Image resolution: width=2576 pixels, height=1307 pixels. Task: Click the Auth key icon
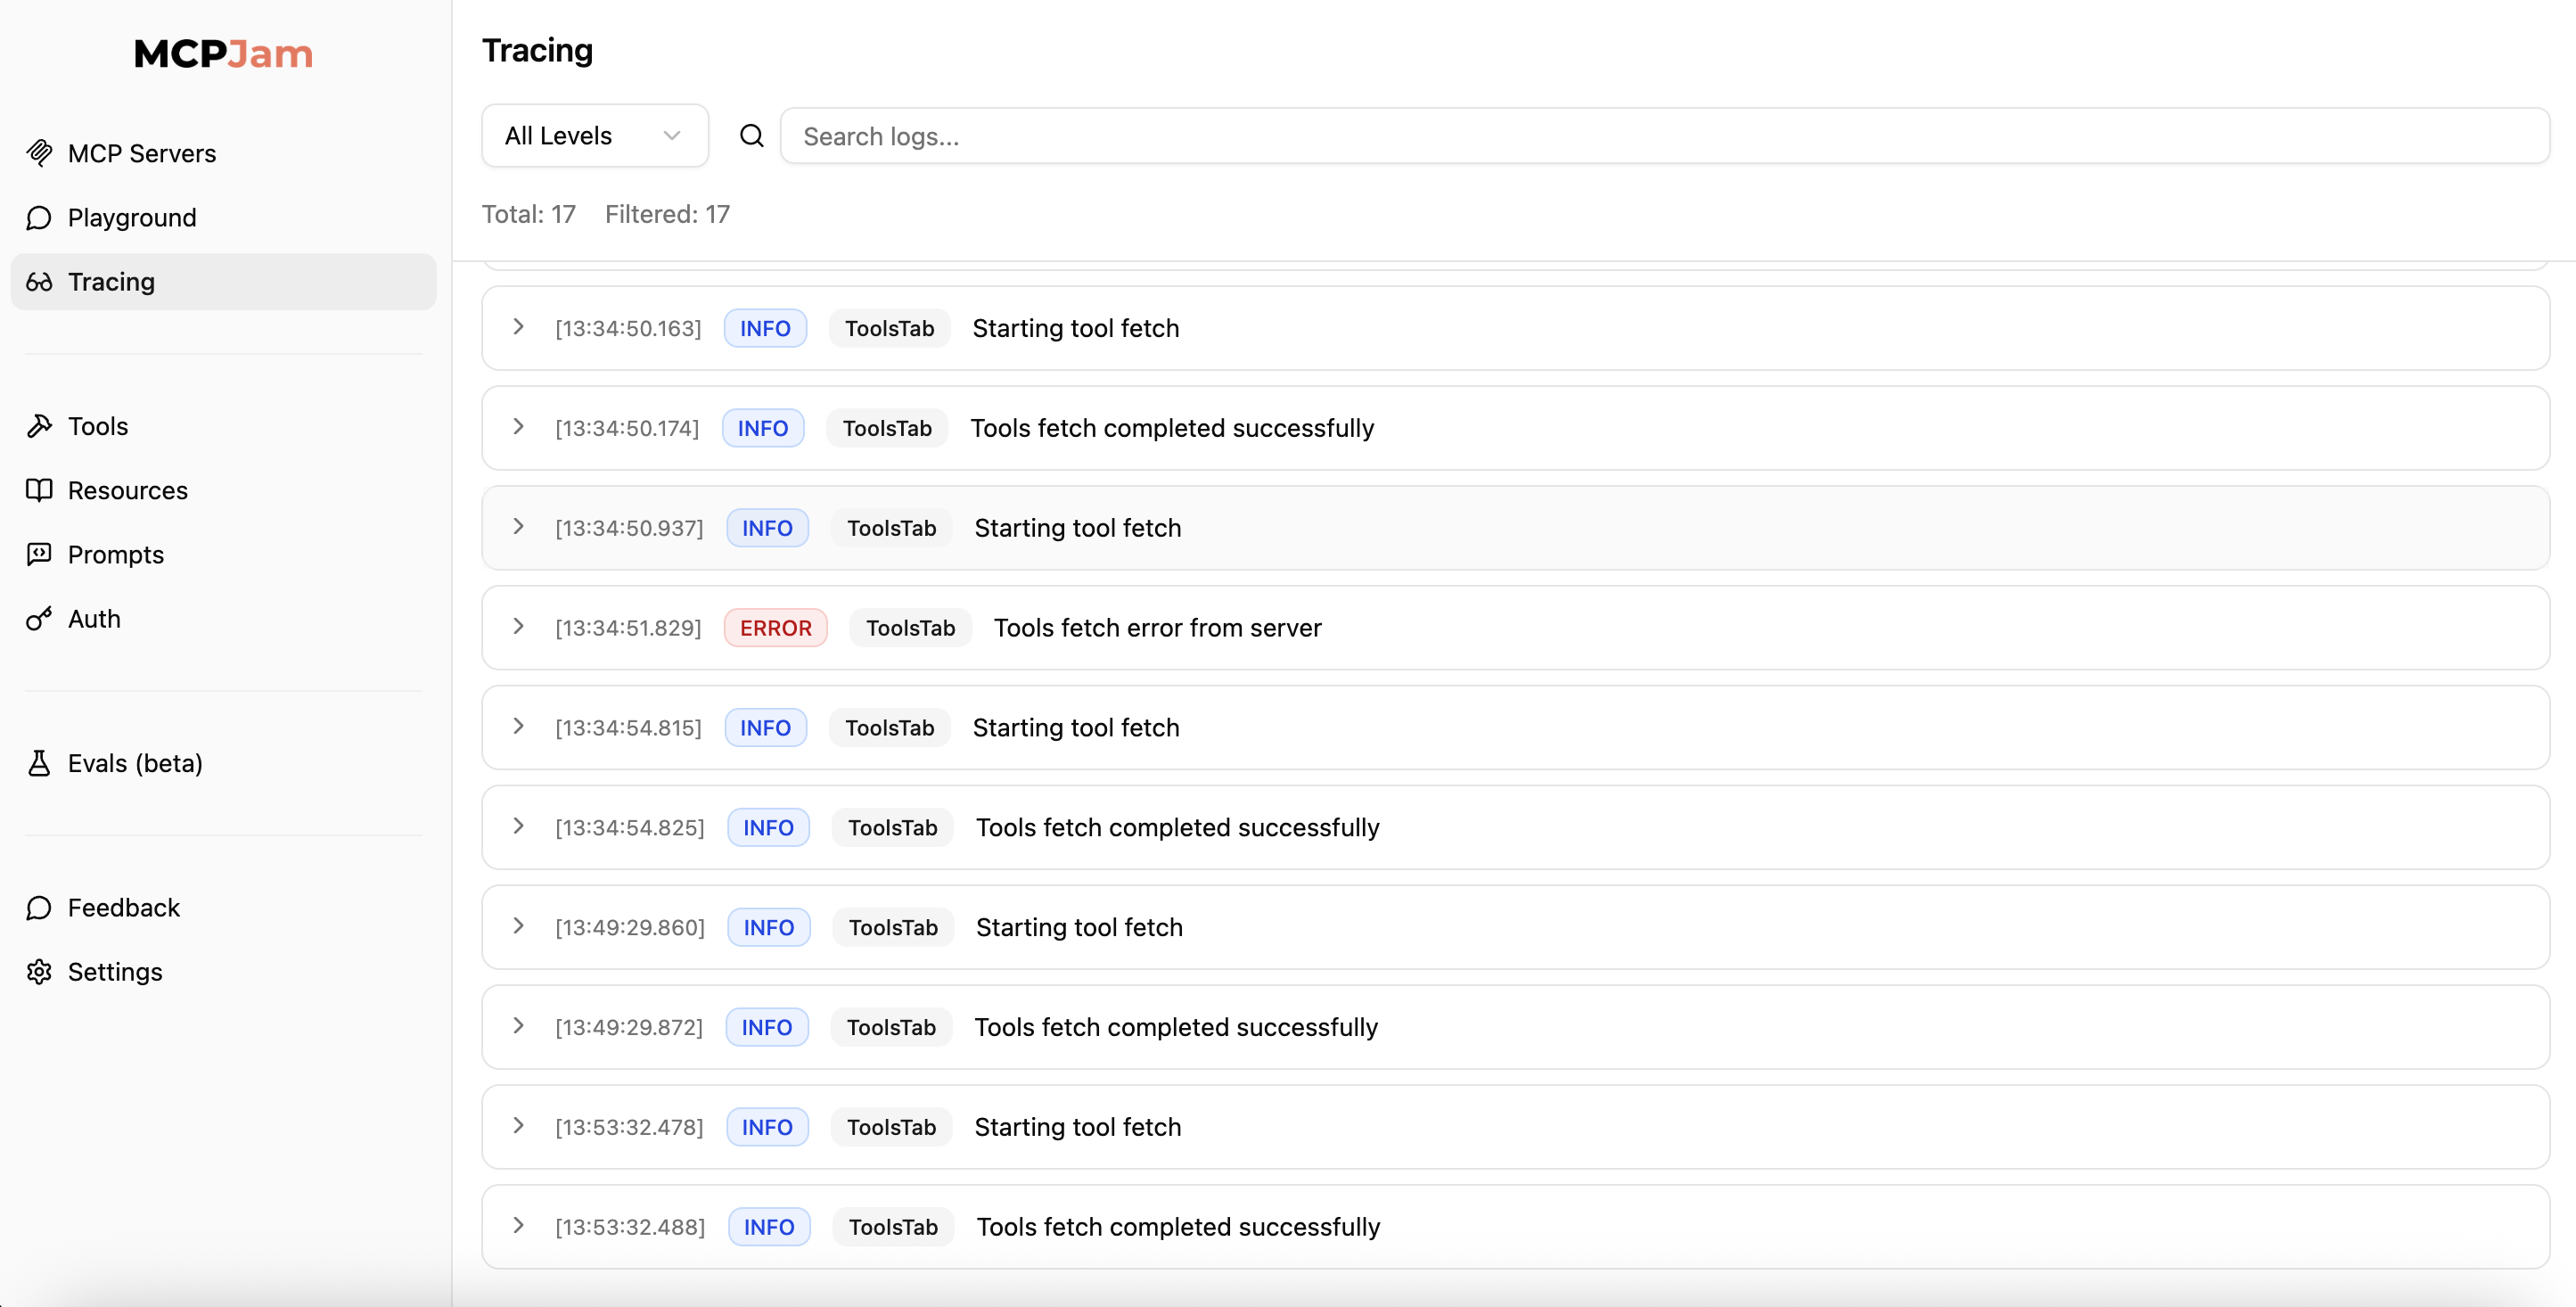click(39, 619)
